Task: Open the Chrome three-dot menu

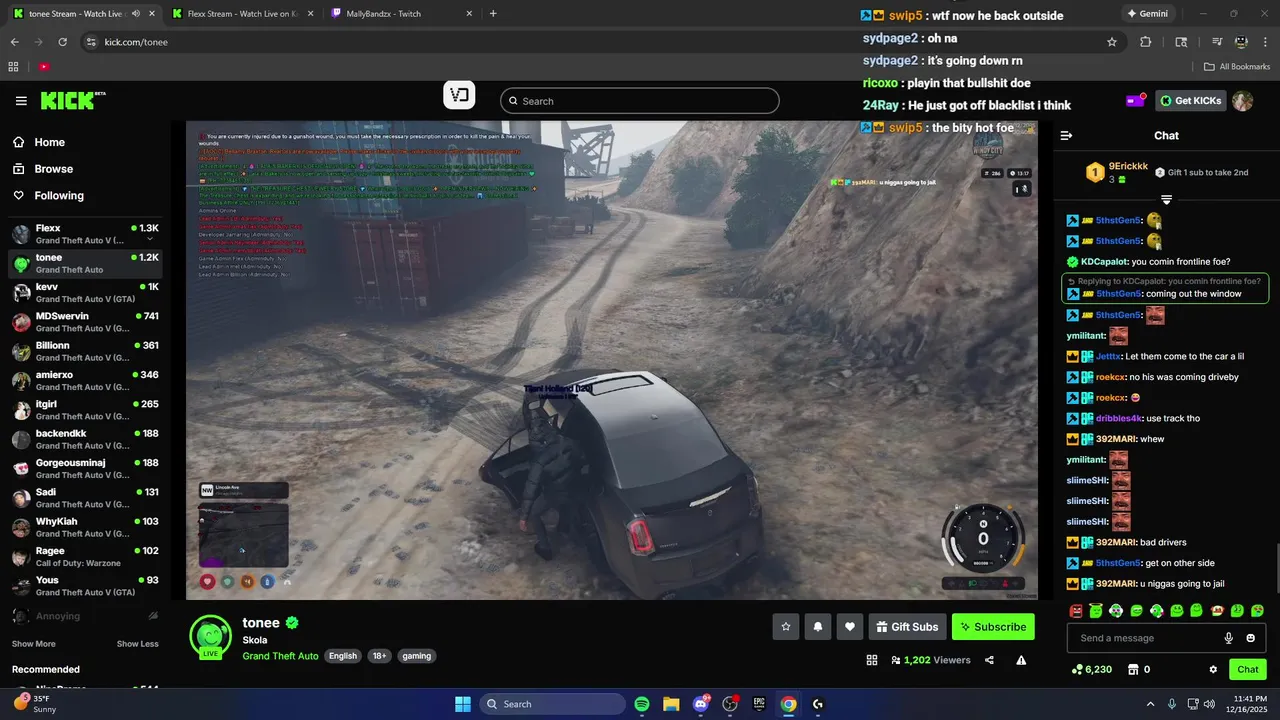Action: pos(1264,42)
